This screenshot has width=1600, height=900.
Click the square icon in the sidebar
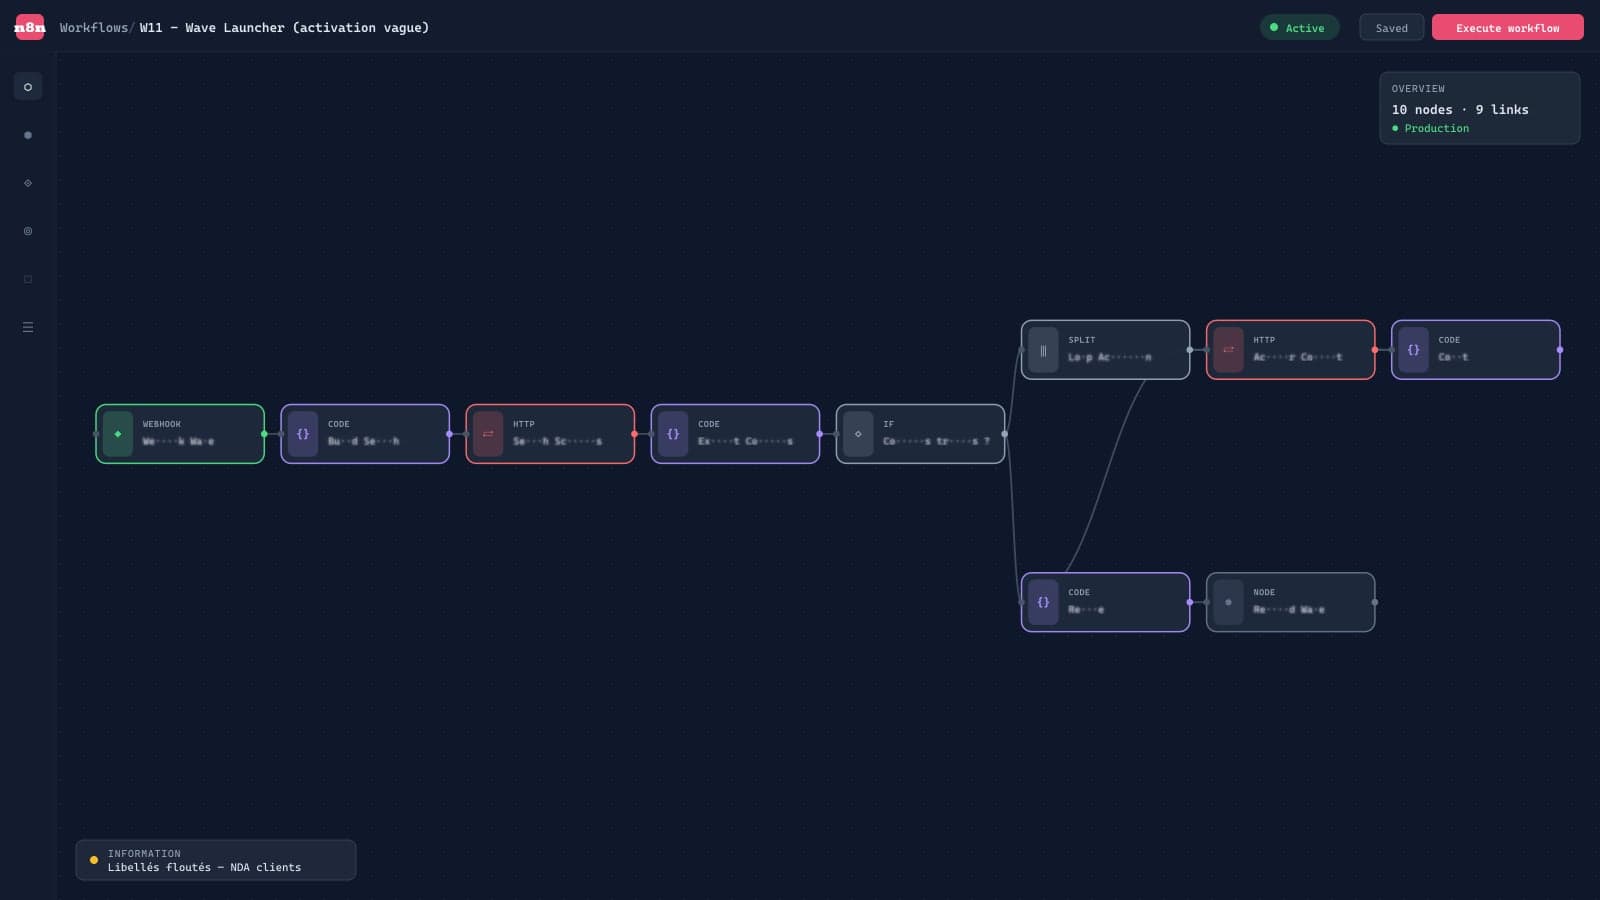point(28,279)
